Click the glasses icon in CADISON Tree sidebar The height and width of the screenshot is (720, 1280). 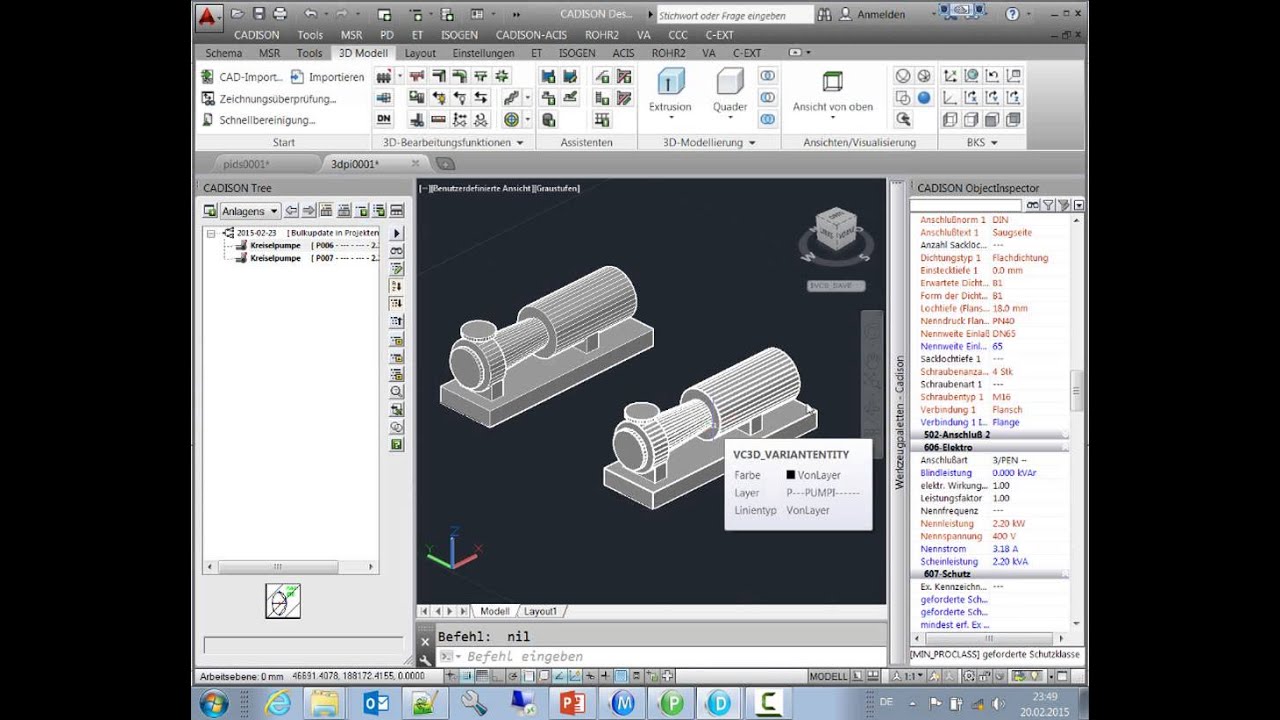tap(397, 251)
